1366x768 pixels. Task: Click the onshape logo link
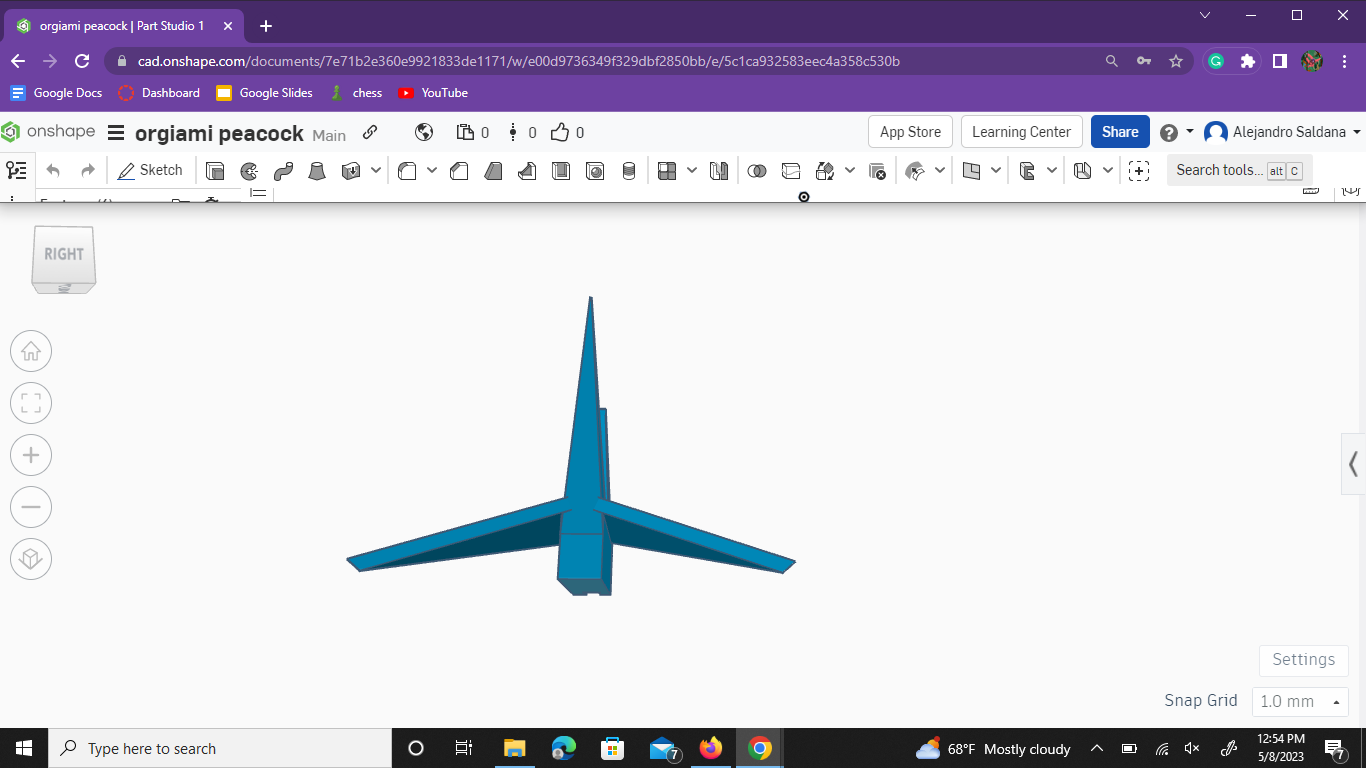48,132
